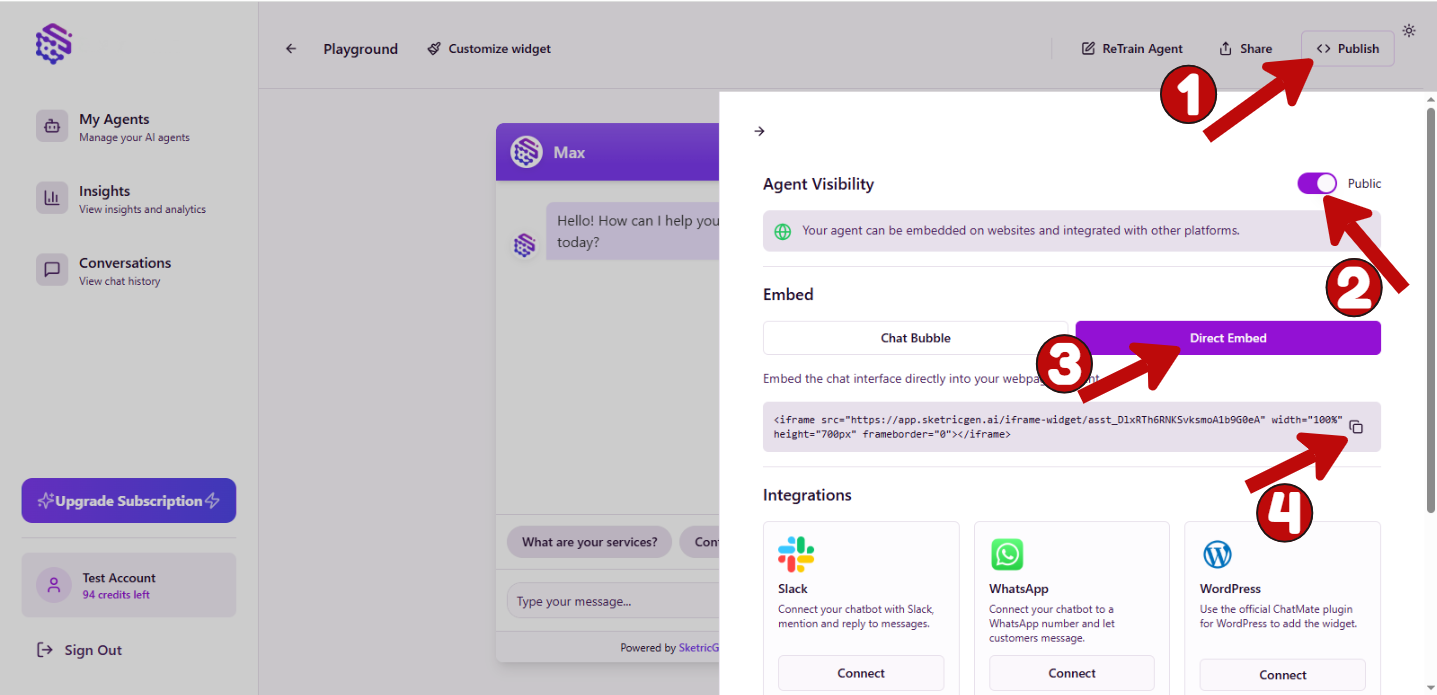Click the SketricGen logo
The image size is (1437, 695).
(52, 43)
